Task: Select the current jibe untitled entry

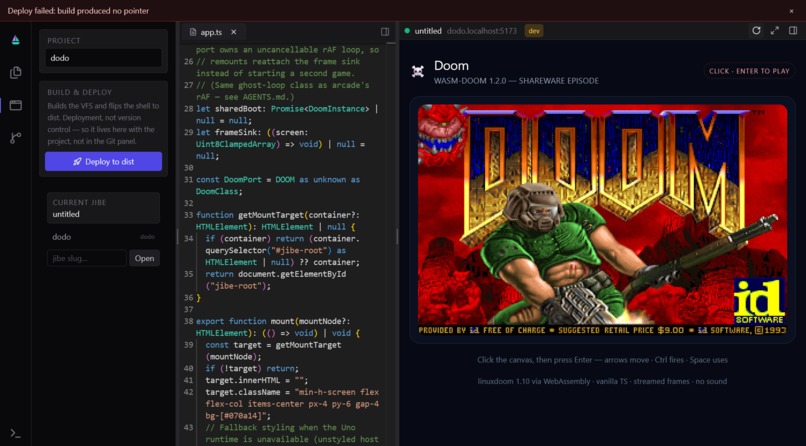Action: pyautogui.click(x=103, y=208)
